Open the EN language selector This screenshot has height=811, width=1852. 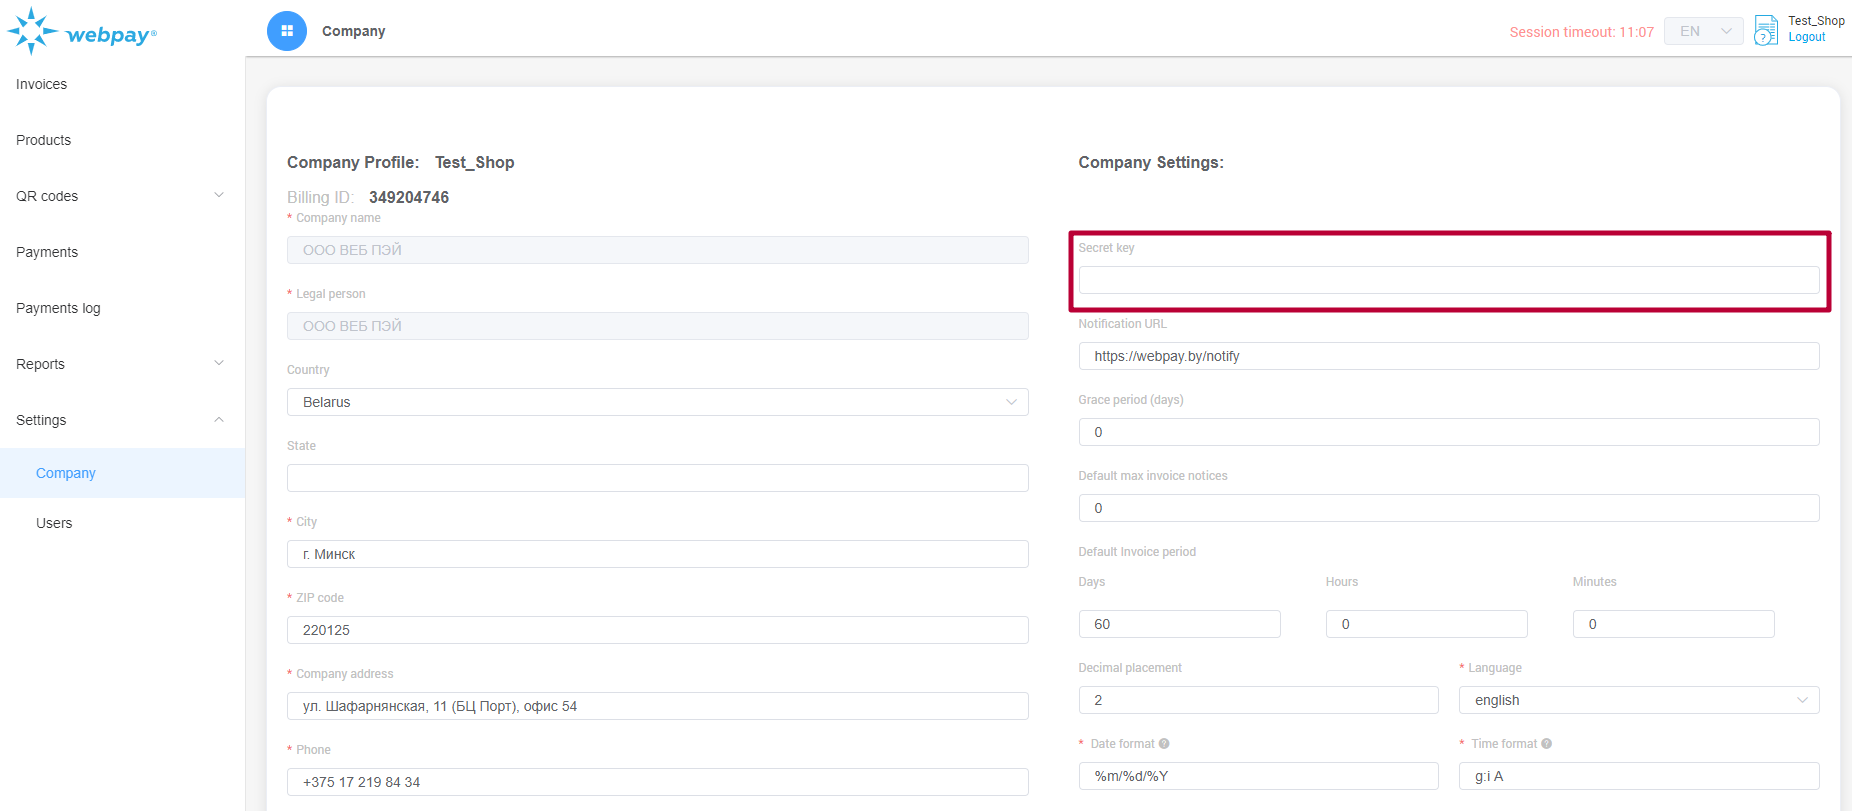click(x=1703, y=31)
